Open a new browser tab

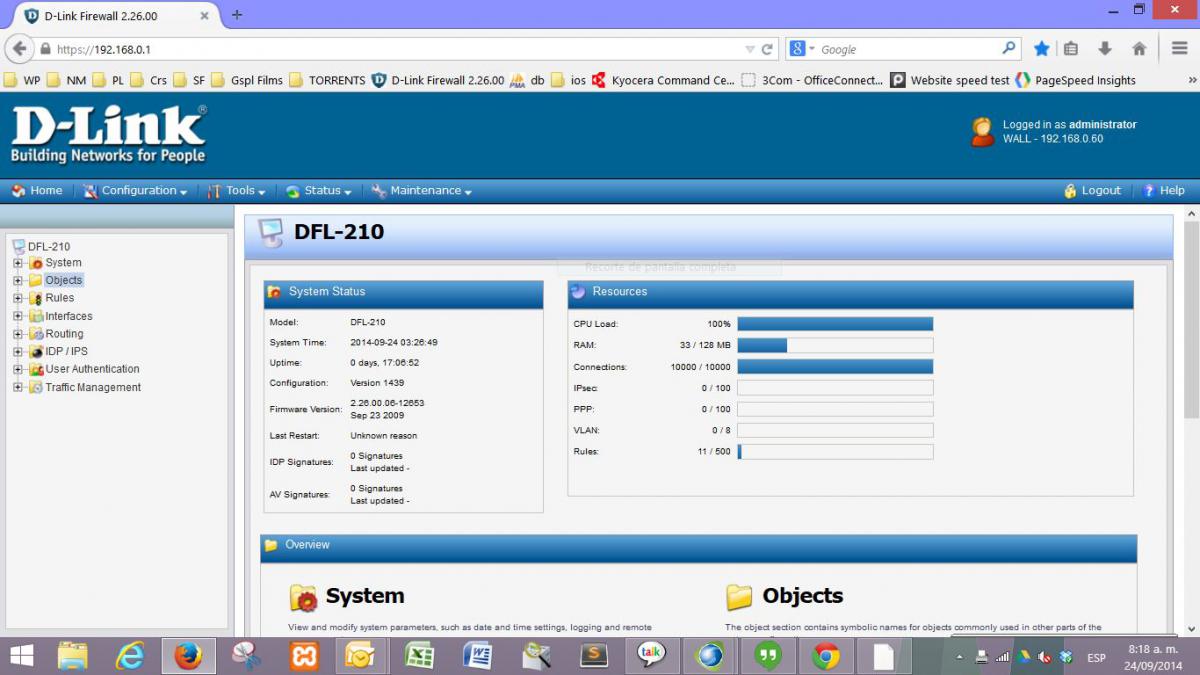click(x=237, y=15)
